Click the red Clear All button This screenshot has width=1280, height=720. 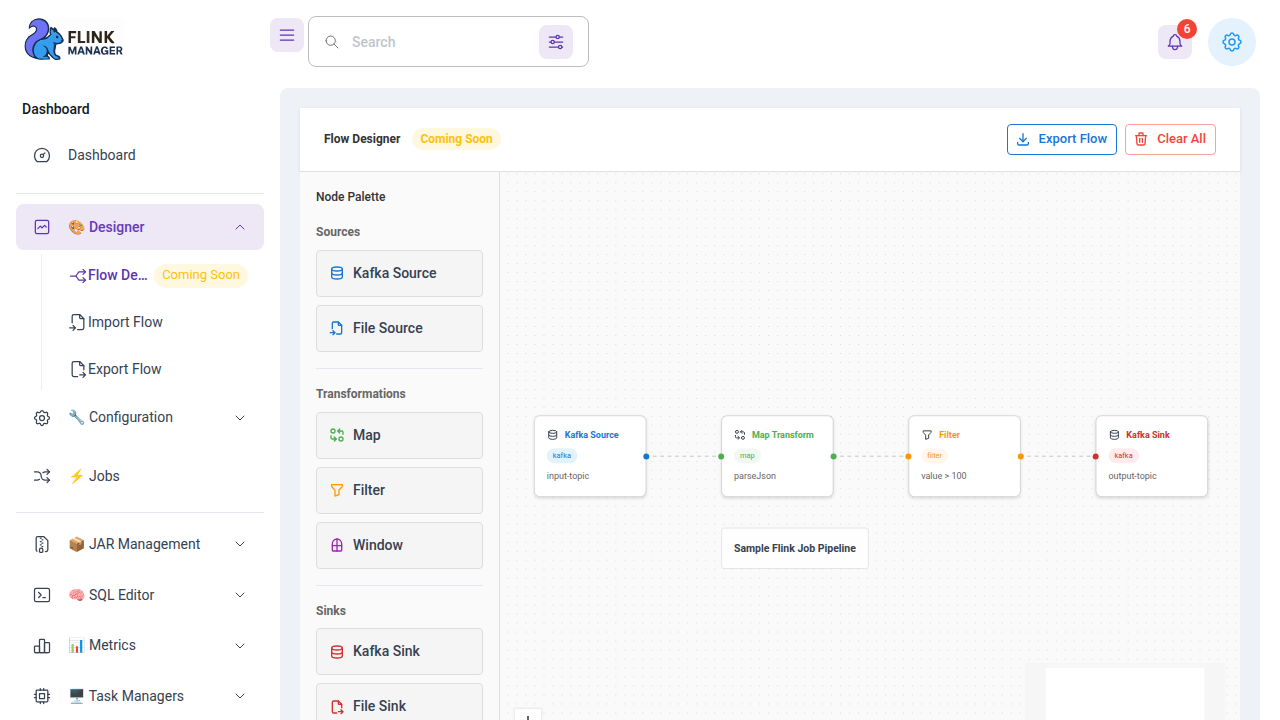1170,139
